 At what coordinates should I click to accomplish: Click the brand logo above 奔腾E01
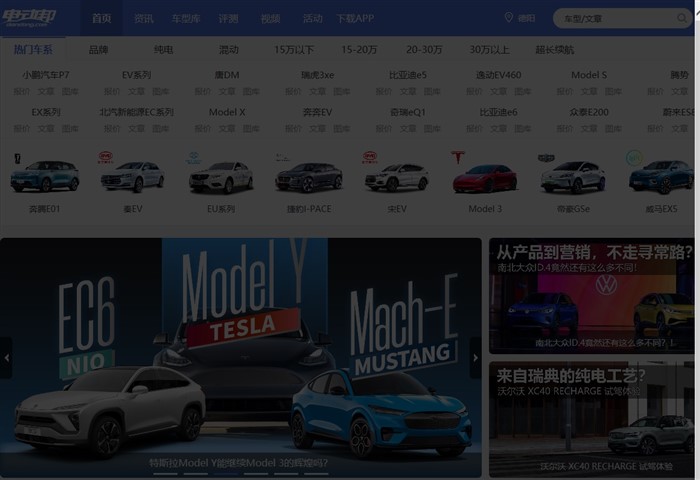point(17,158)
